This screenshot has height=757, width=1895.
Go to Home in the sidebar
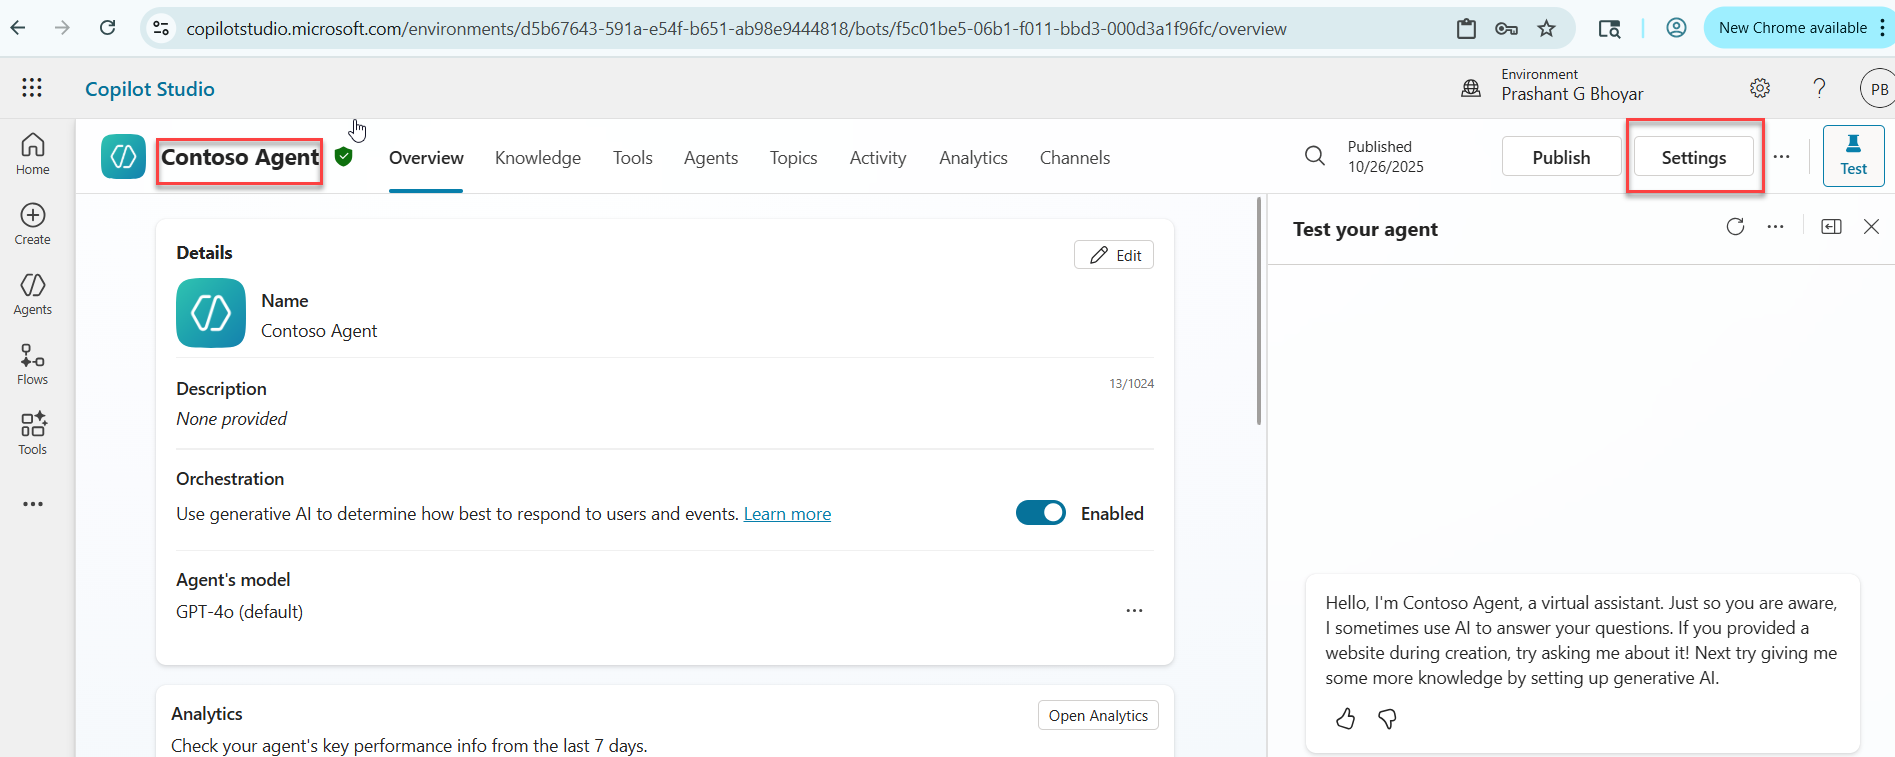32,154
